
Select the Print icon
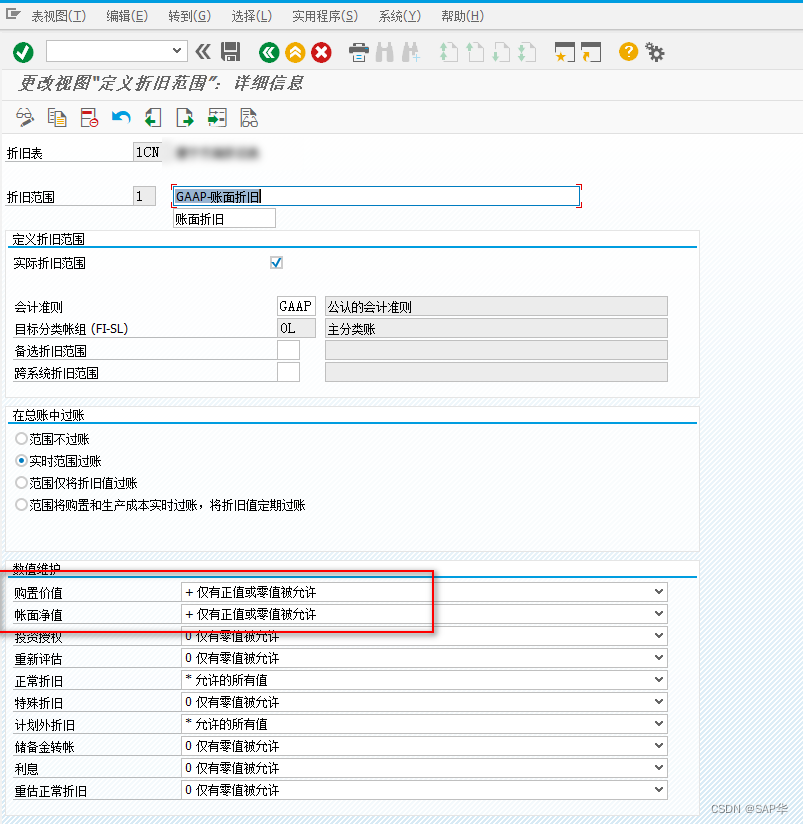pos(357,52)
